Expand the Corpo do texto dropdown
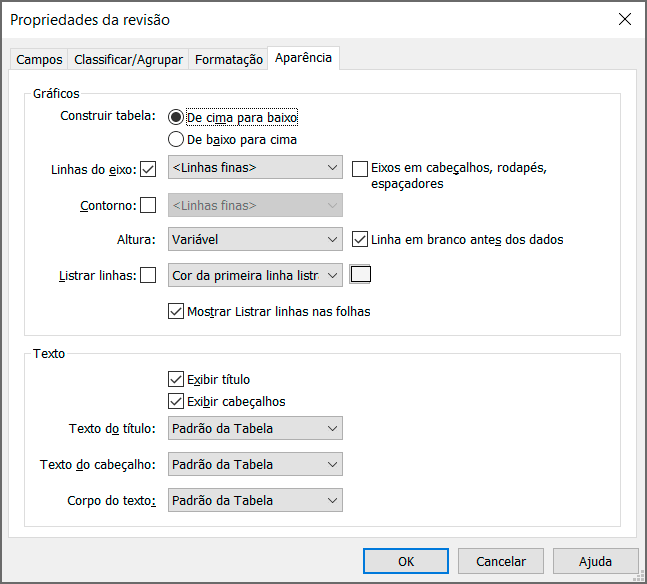 pyautogui.click(x=256, y=500)
